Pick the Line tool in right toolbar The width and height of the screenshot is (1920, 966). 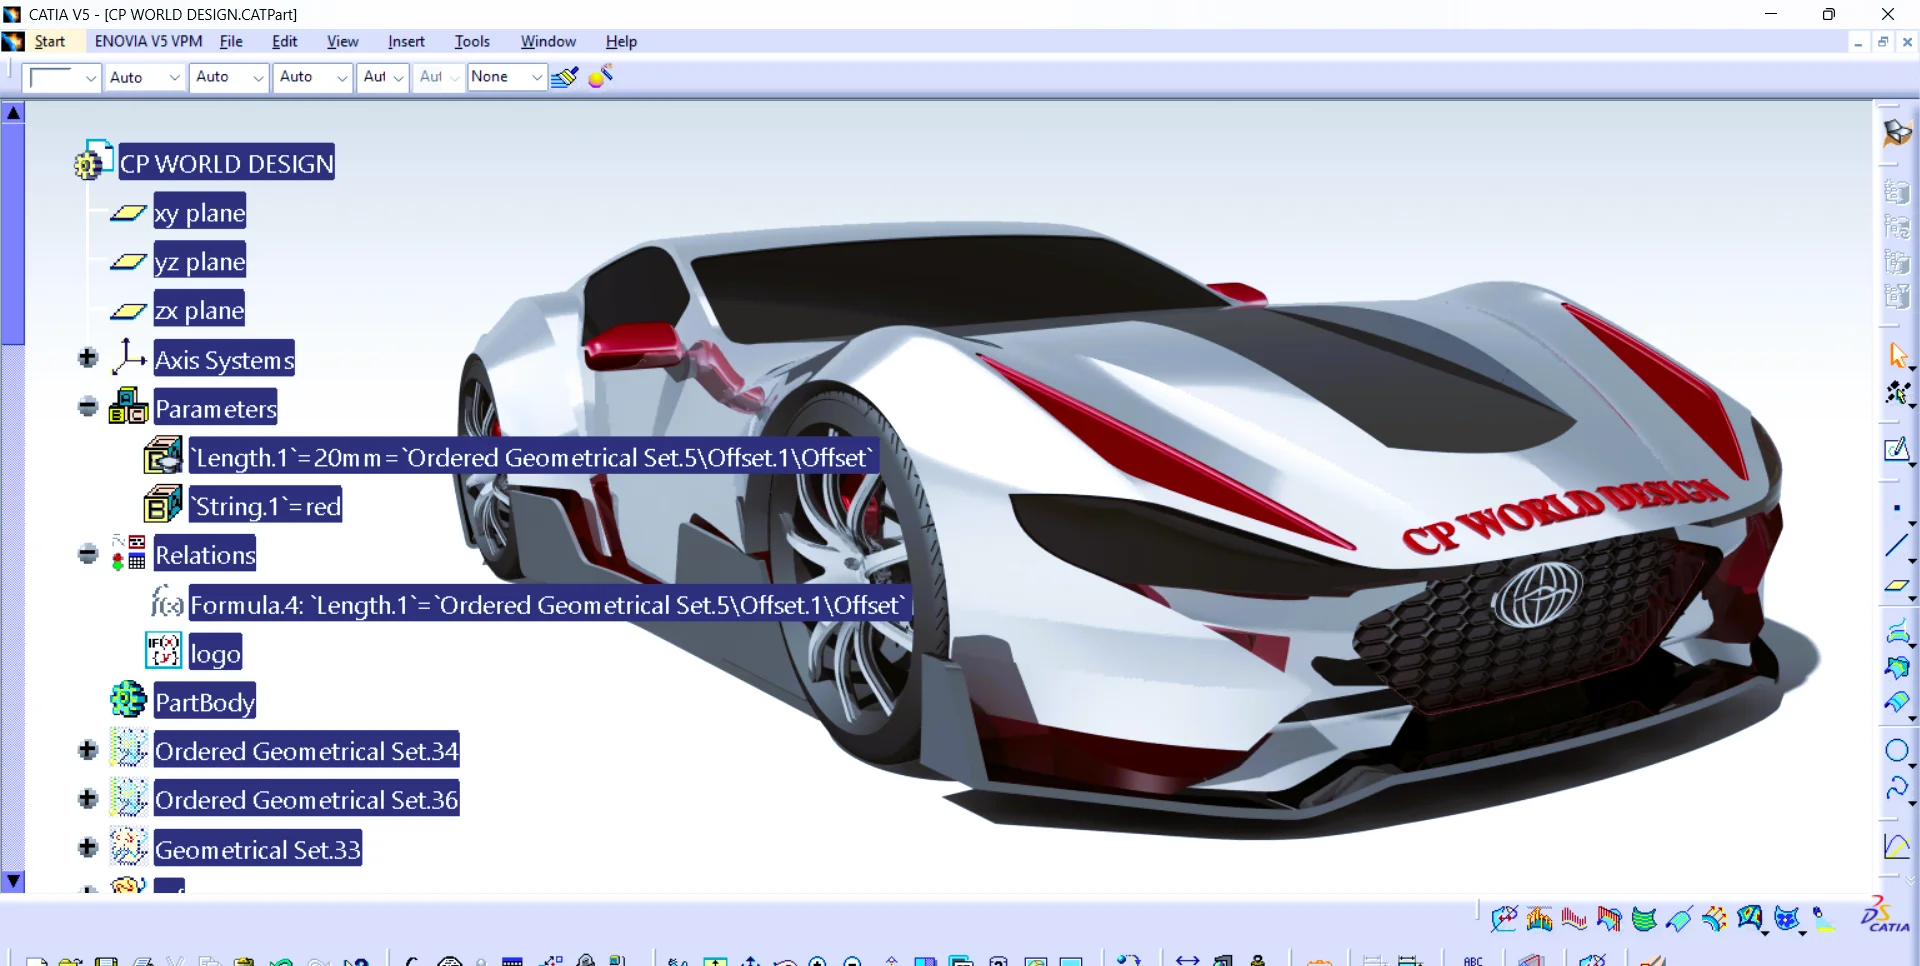(x=1896, y=546)
